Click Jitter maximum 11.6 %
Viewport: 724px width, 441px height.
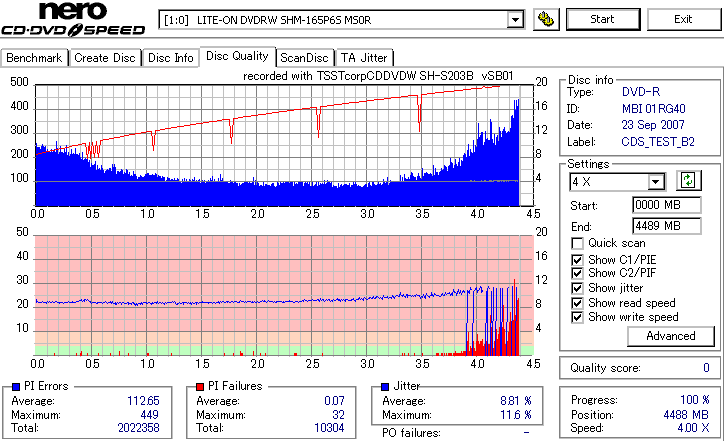pos(516,415)
